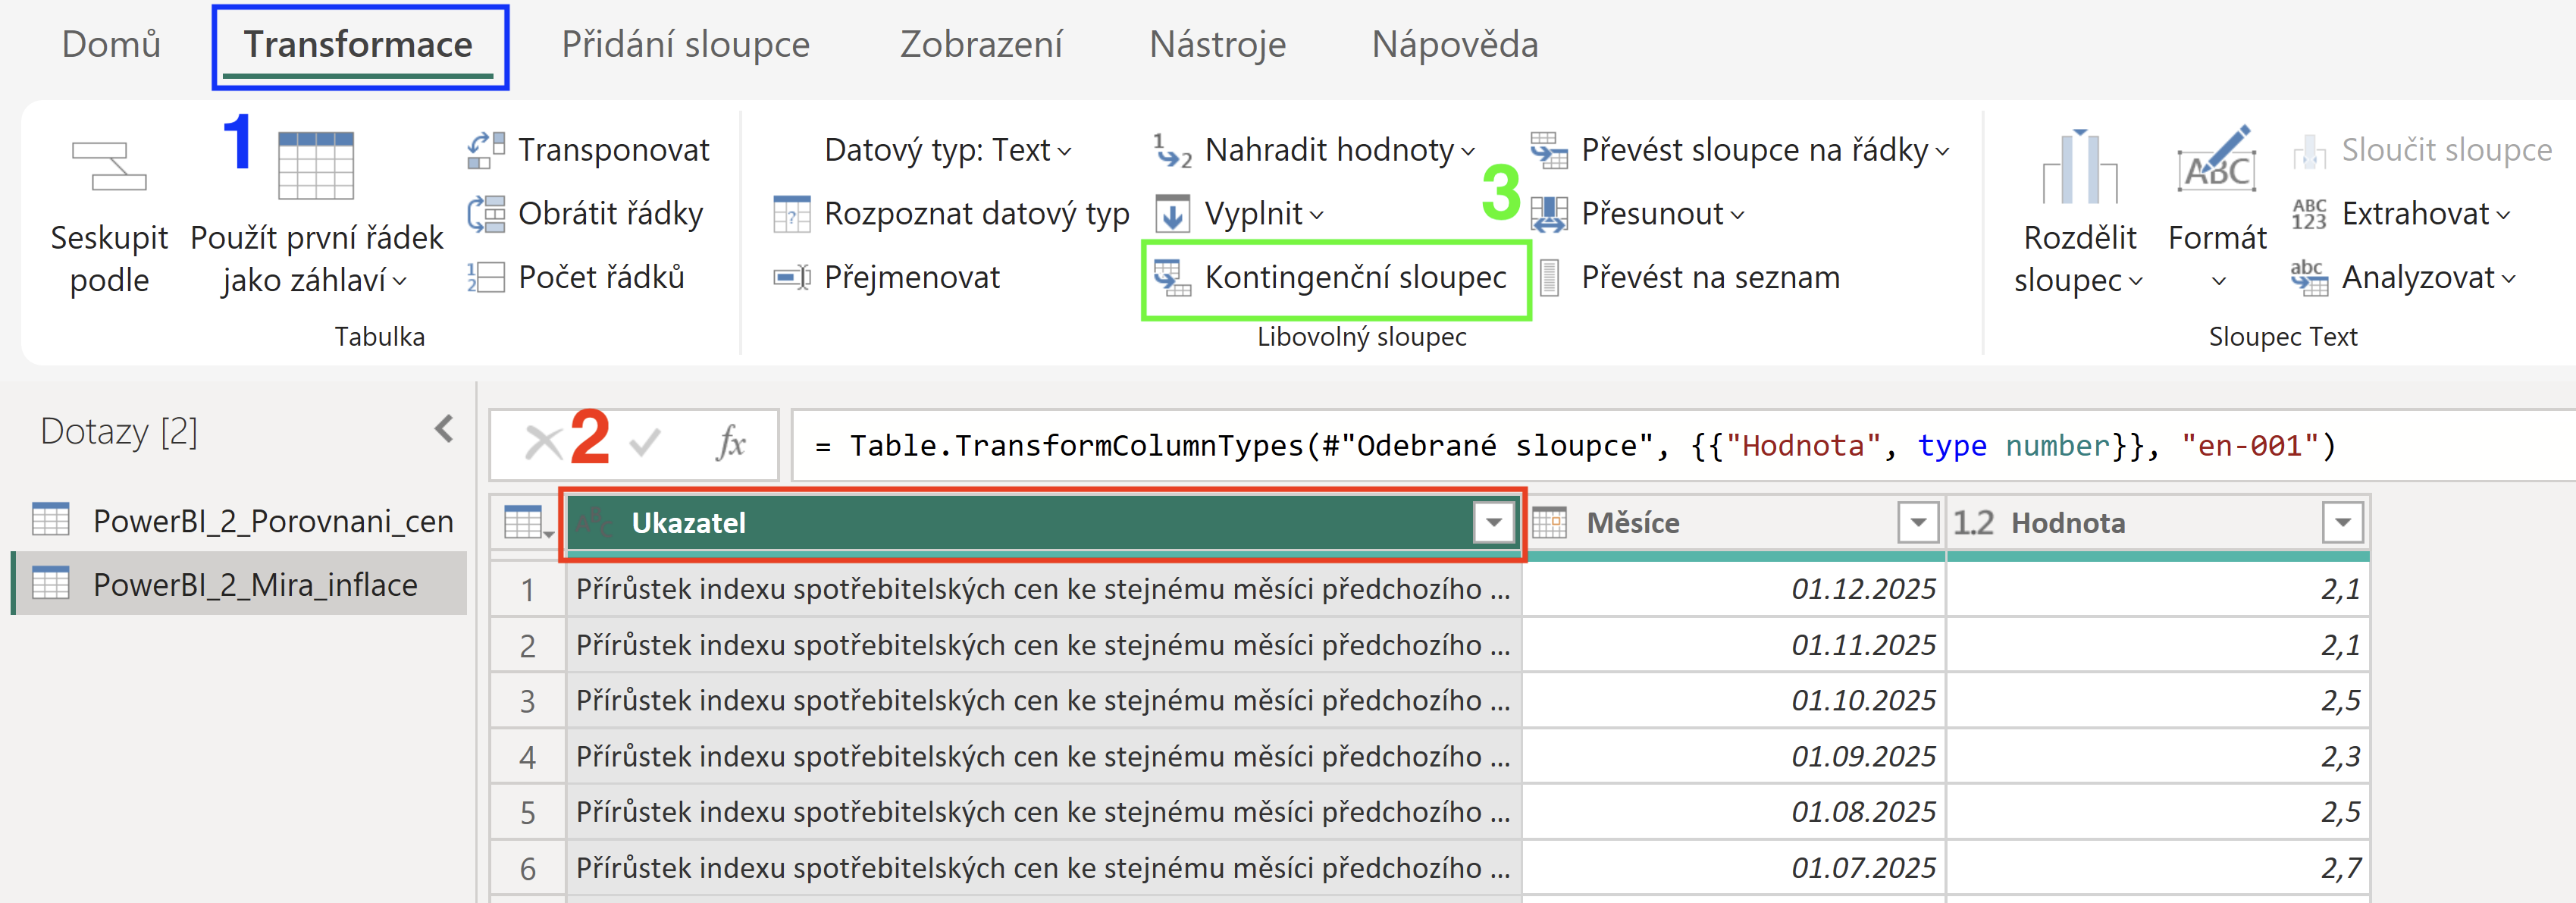Open the Nástroje tab
This screenshot has width=2576, height=903.
[1217, 44]
